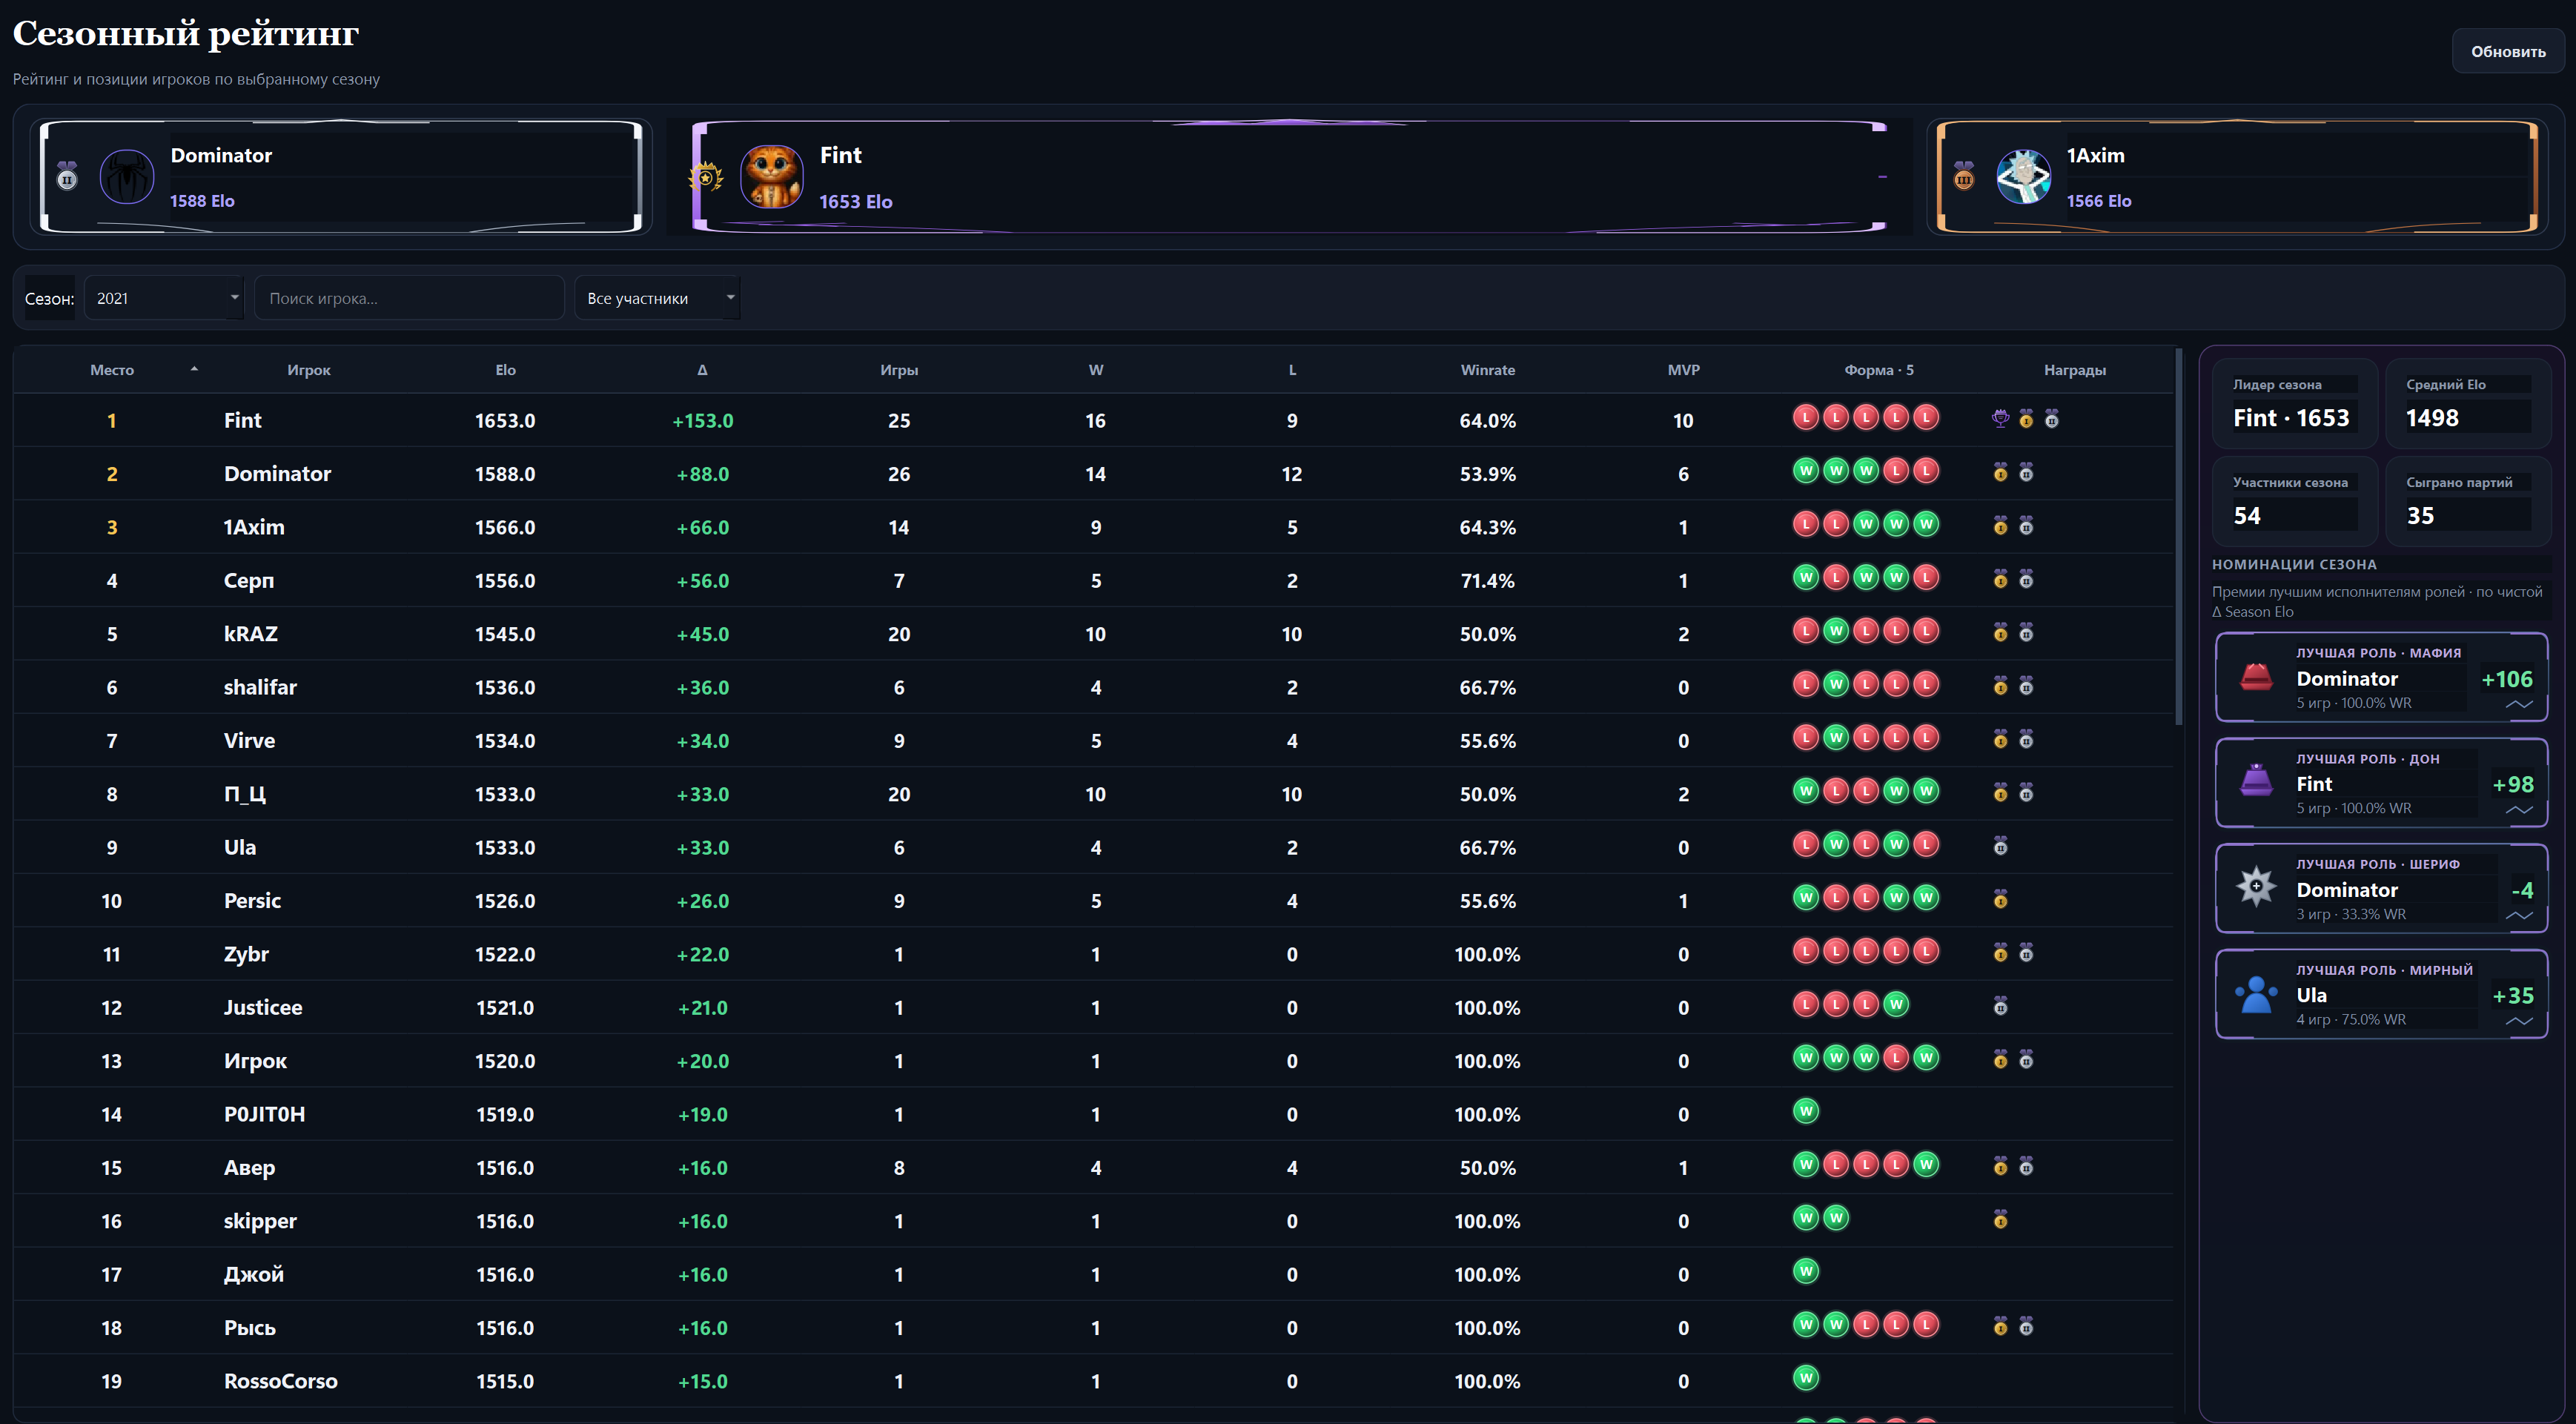Click the Сыграно партий value 35
Viewport: 2576px width, 1424px height.
click(2420, 516)
